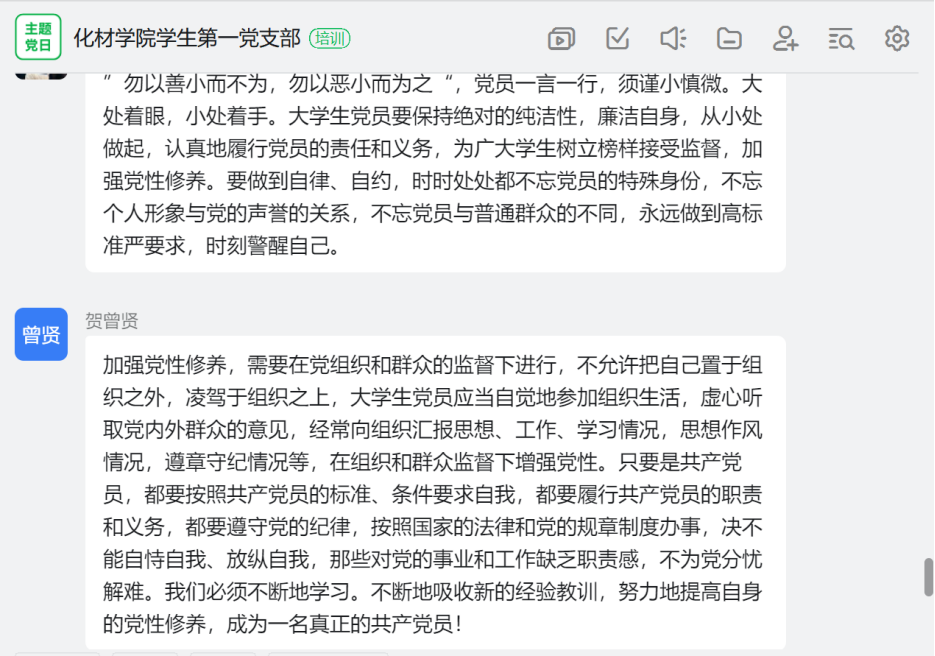Image resolution: width=935 pixels, height=656 pixels.
Task: Click the group title 化材学院学生第一党支部
Action: (x=187, y=38)
